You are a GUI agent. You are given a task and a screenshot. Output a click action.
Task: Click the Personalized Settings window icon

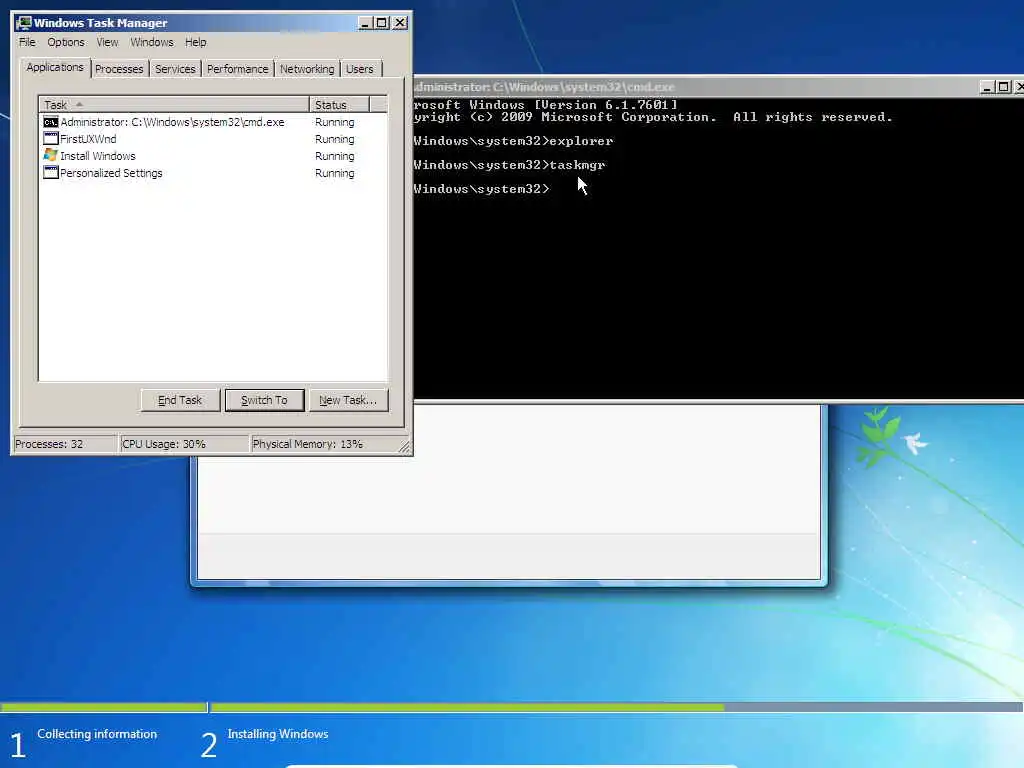pyautogui.click(x=50, y=173)
